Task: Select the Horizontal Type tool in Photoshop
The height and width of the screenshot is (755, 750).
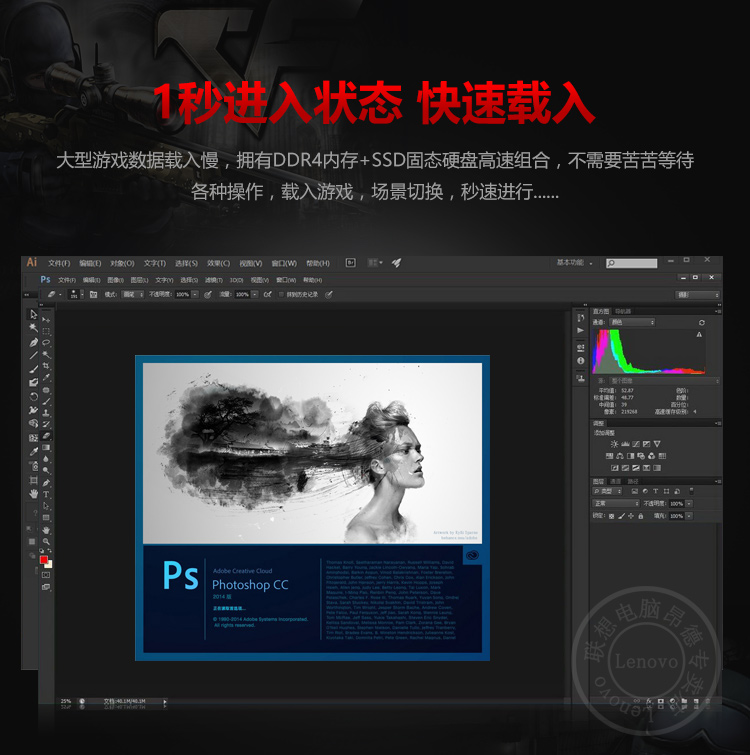Action: [x=46, y=495]
